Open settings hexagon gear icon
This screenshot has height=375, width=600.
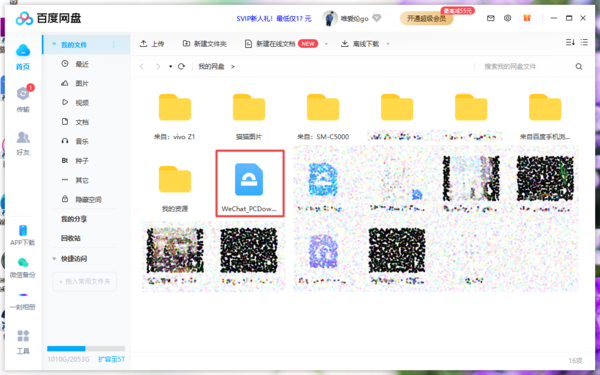[507, 18]
